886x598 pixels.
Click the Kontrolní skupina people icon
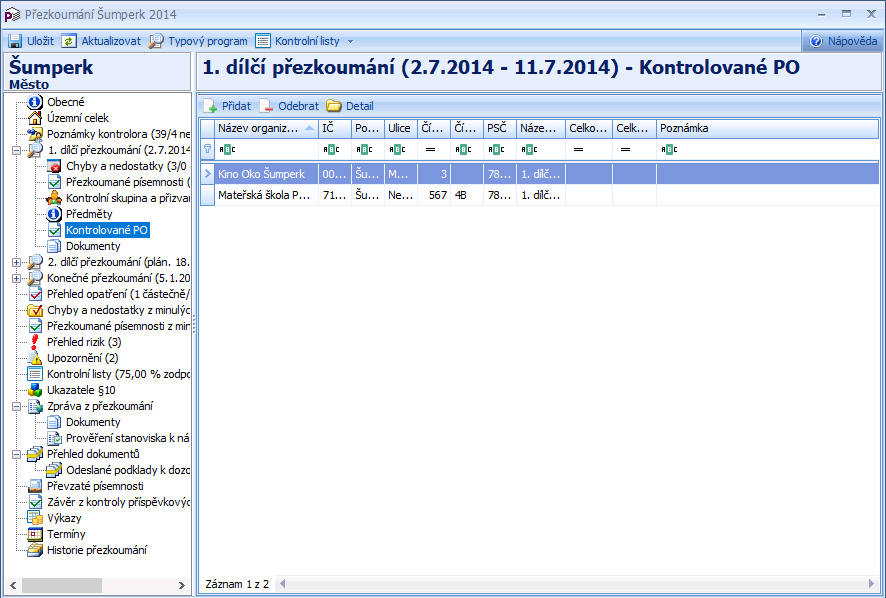click(54, 198)
